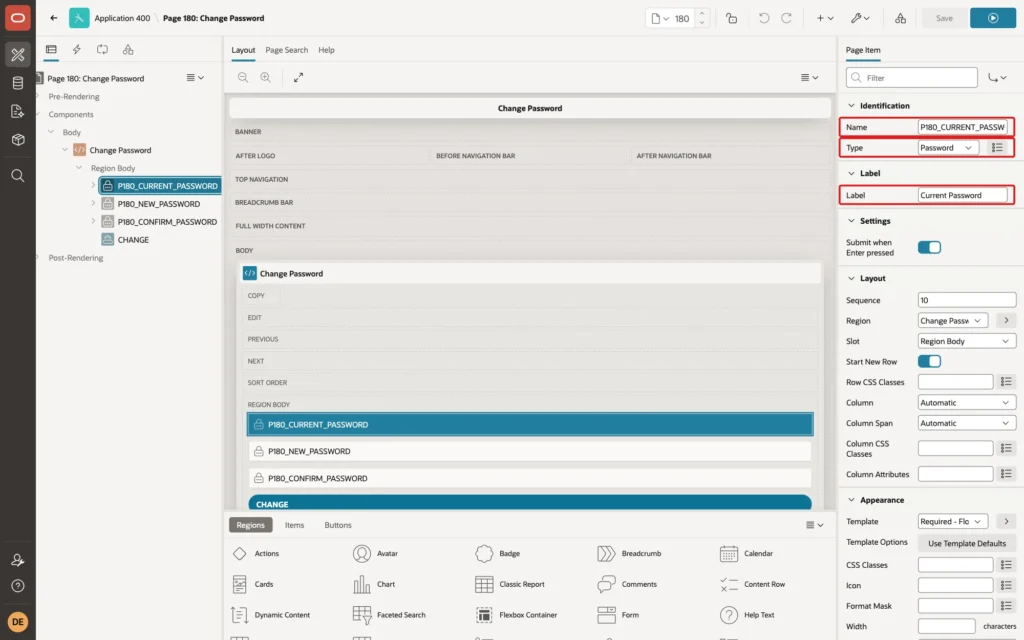
Task: Open the Type Password dropdown
Action: [948, 148]
